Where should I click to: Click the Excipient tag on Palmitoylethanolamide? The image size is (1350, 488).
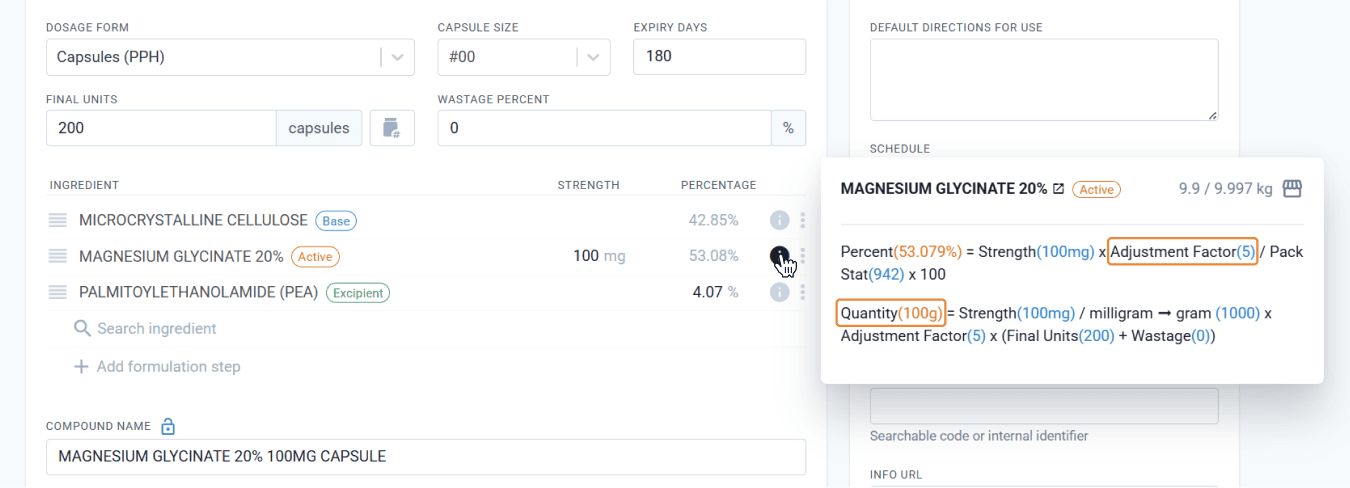tap(358, 293)
